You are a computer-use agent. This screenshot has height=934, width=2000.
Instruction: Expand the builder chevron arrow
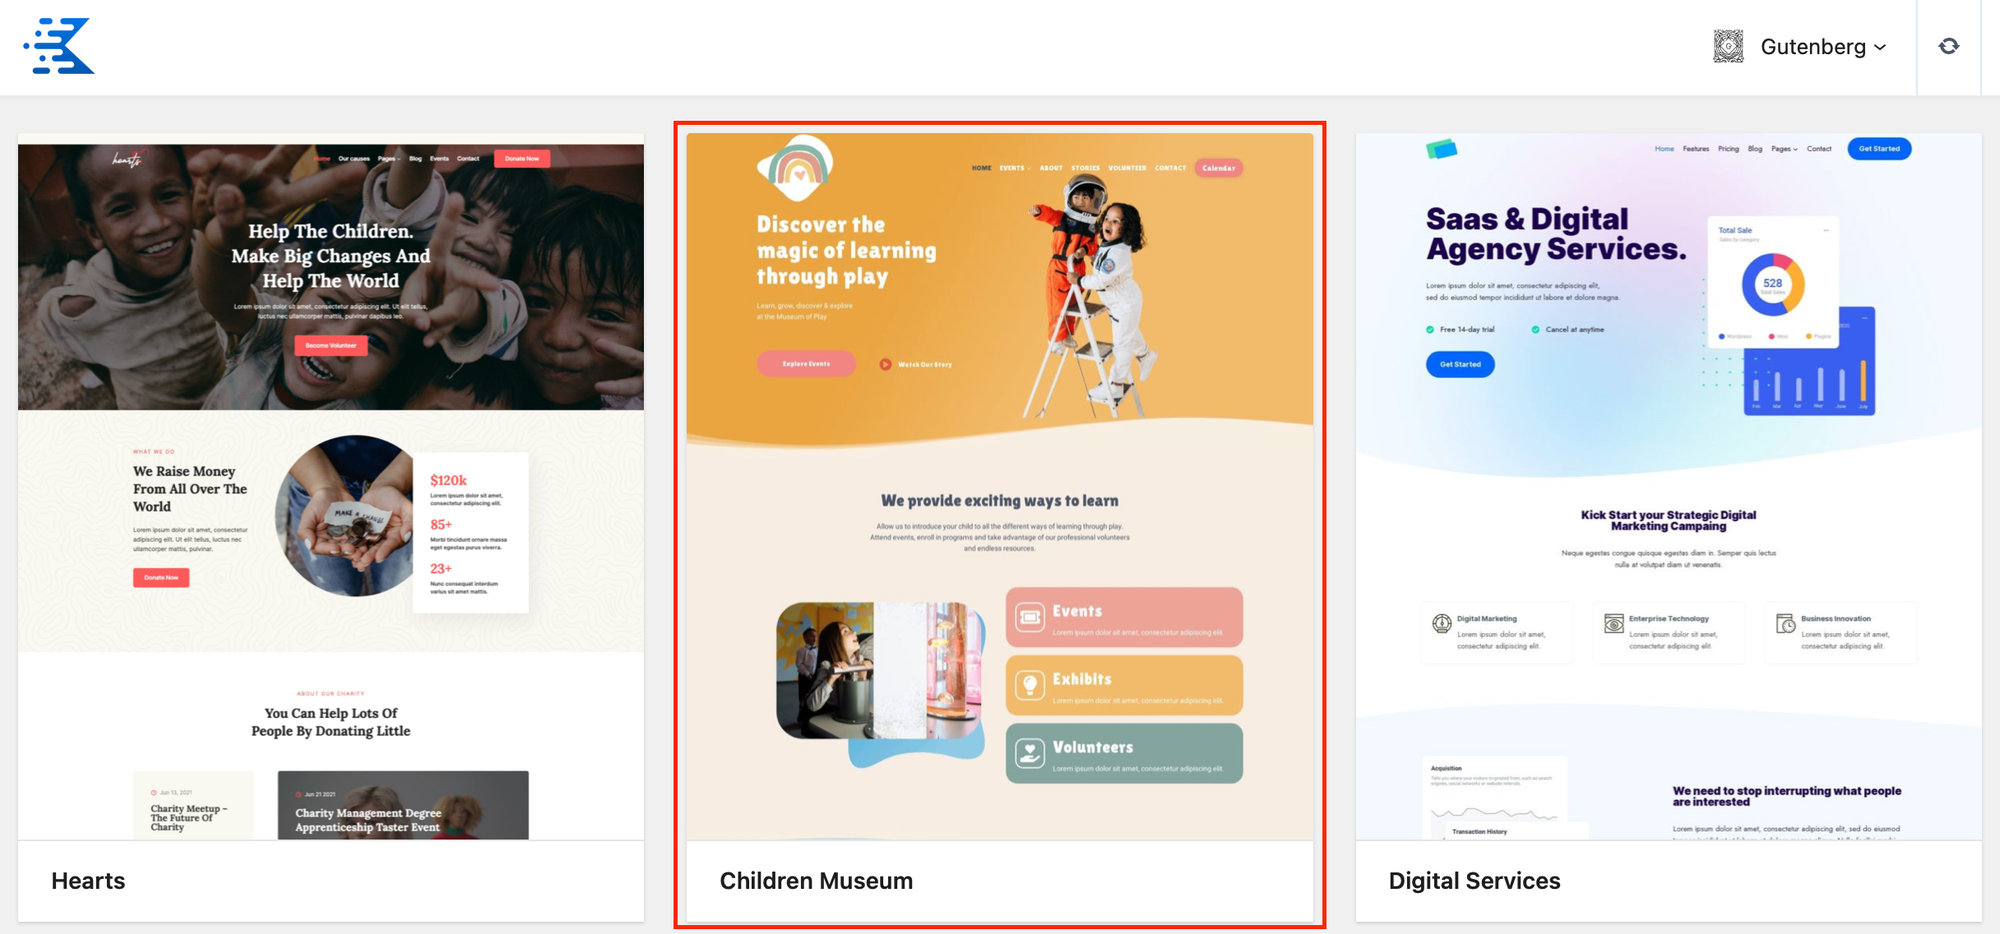(x=1880, y=47)
